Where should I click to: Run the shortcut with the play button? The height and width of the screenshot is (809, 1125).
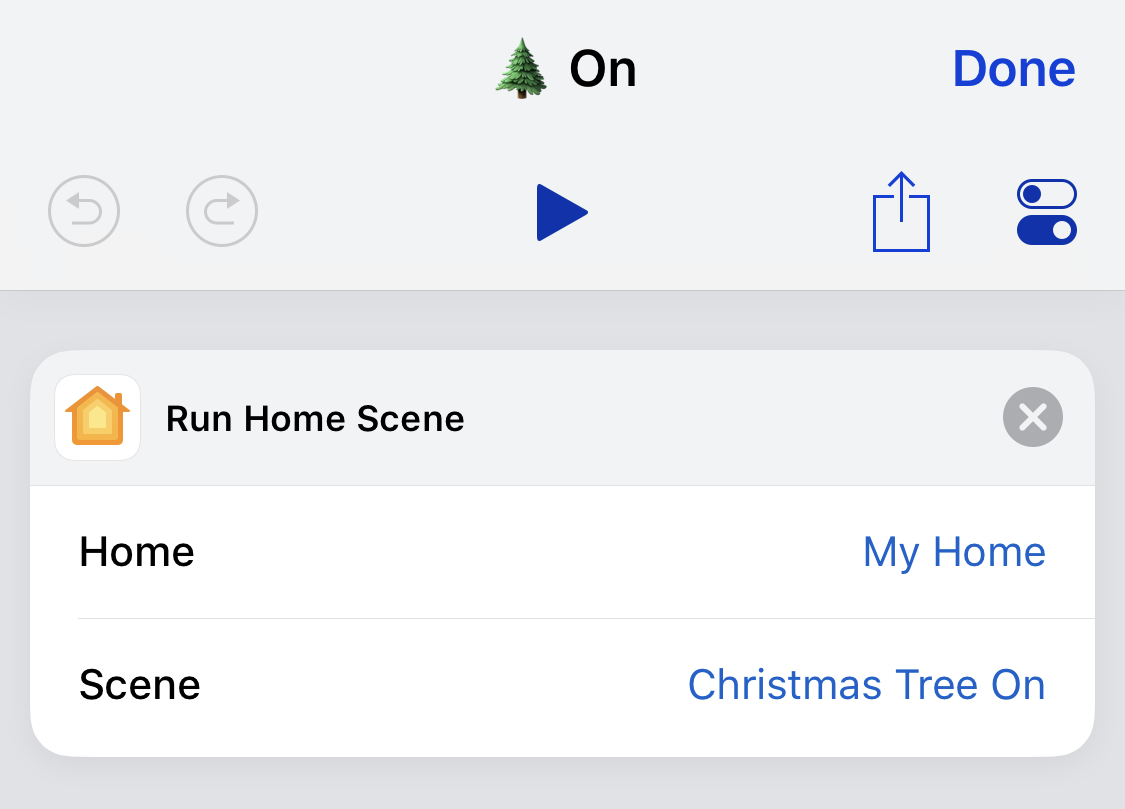[x=562, y=212]
